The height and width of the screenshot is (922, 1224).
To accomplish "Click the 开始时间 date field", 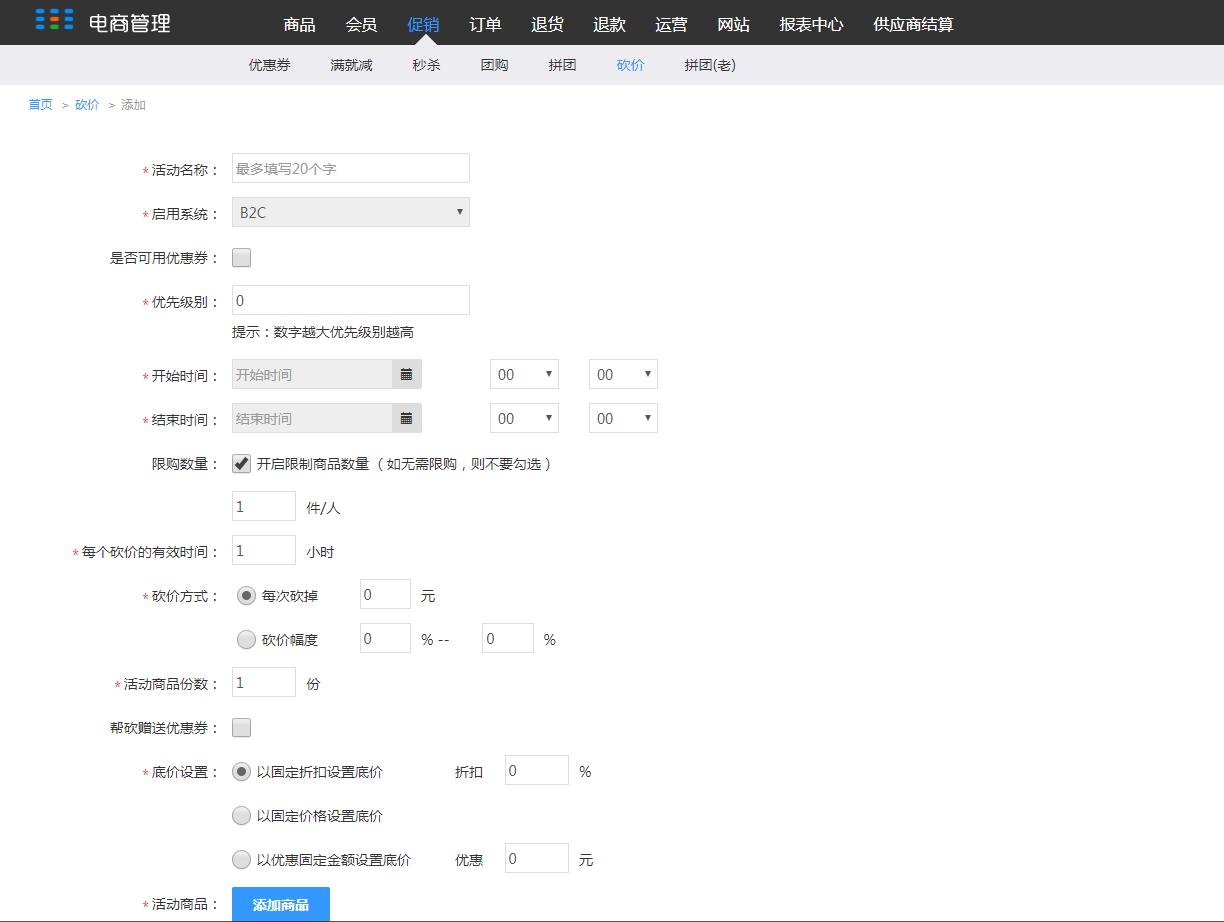I will point(312,375).
